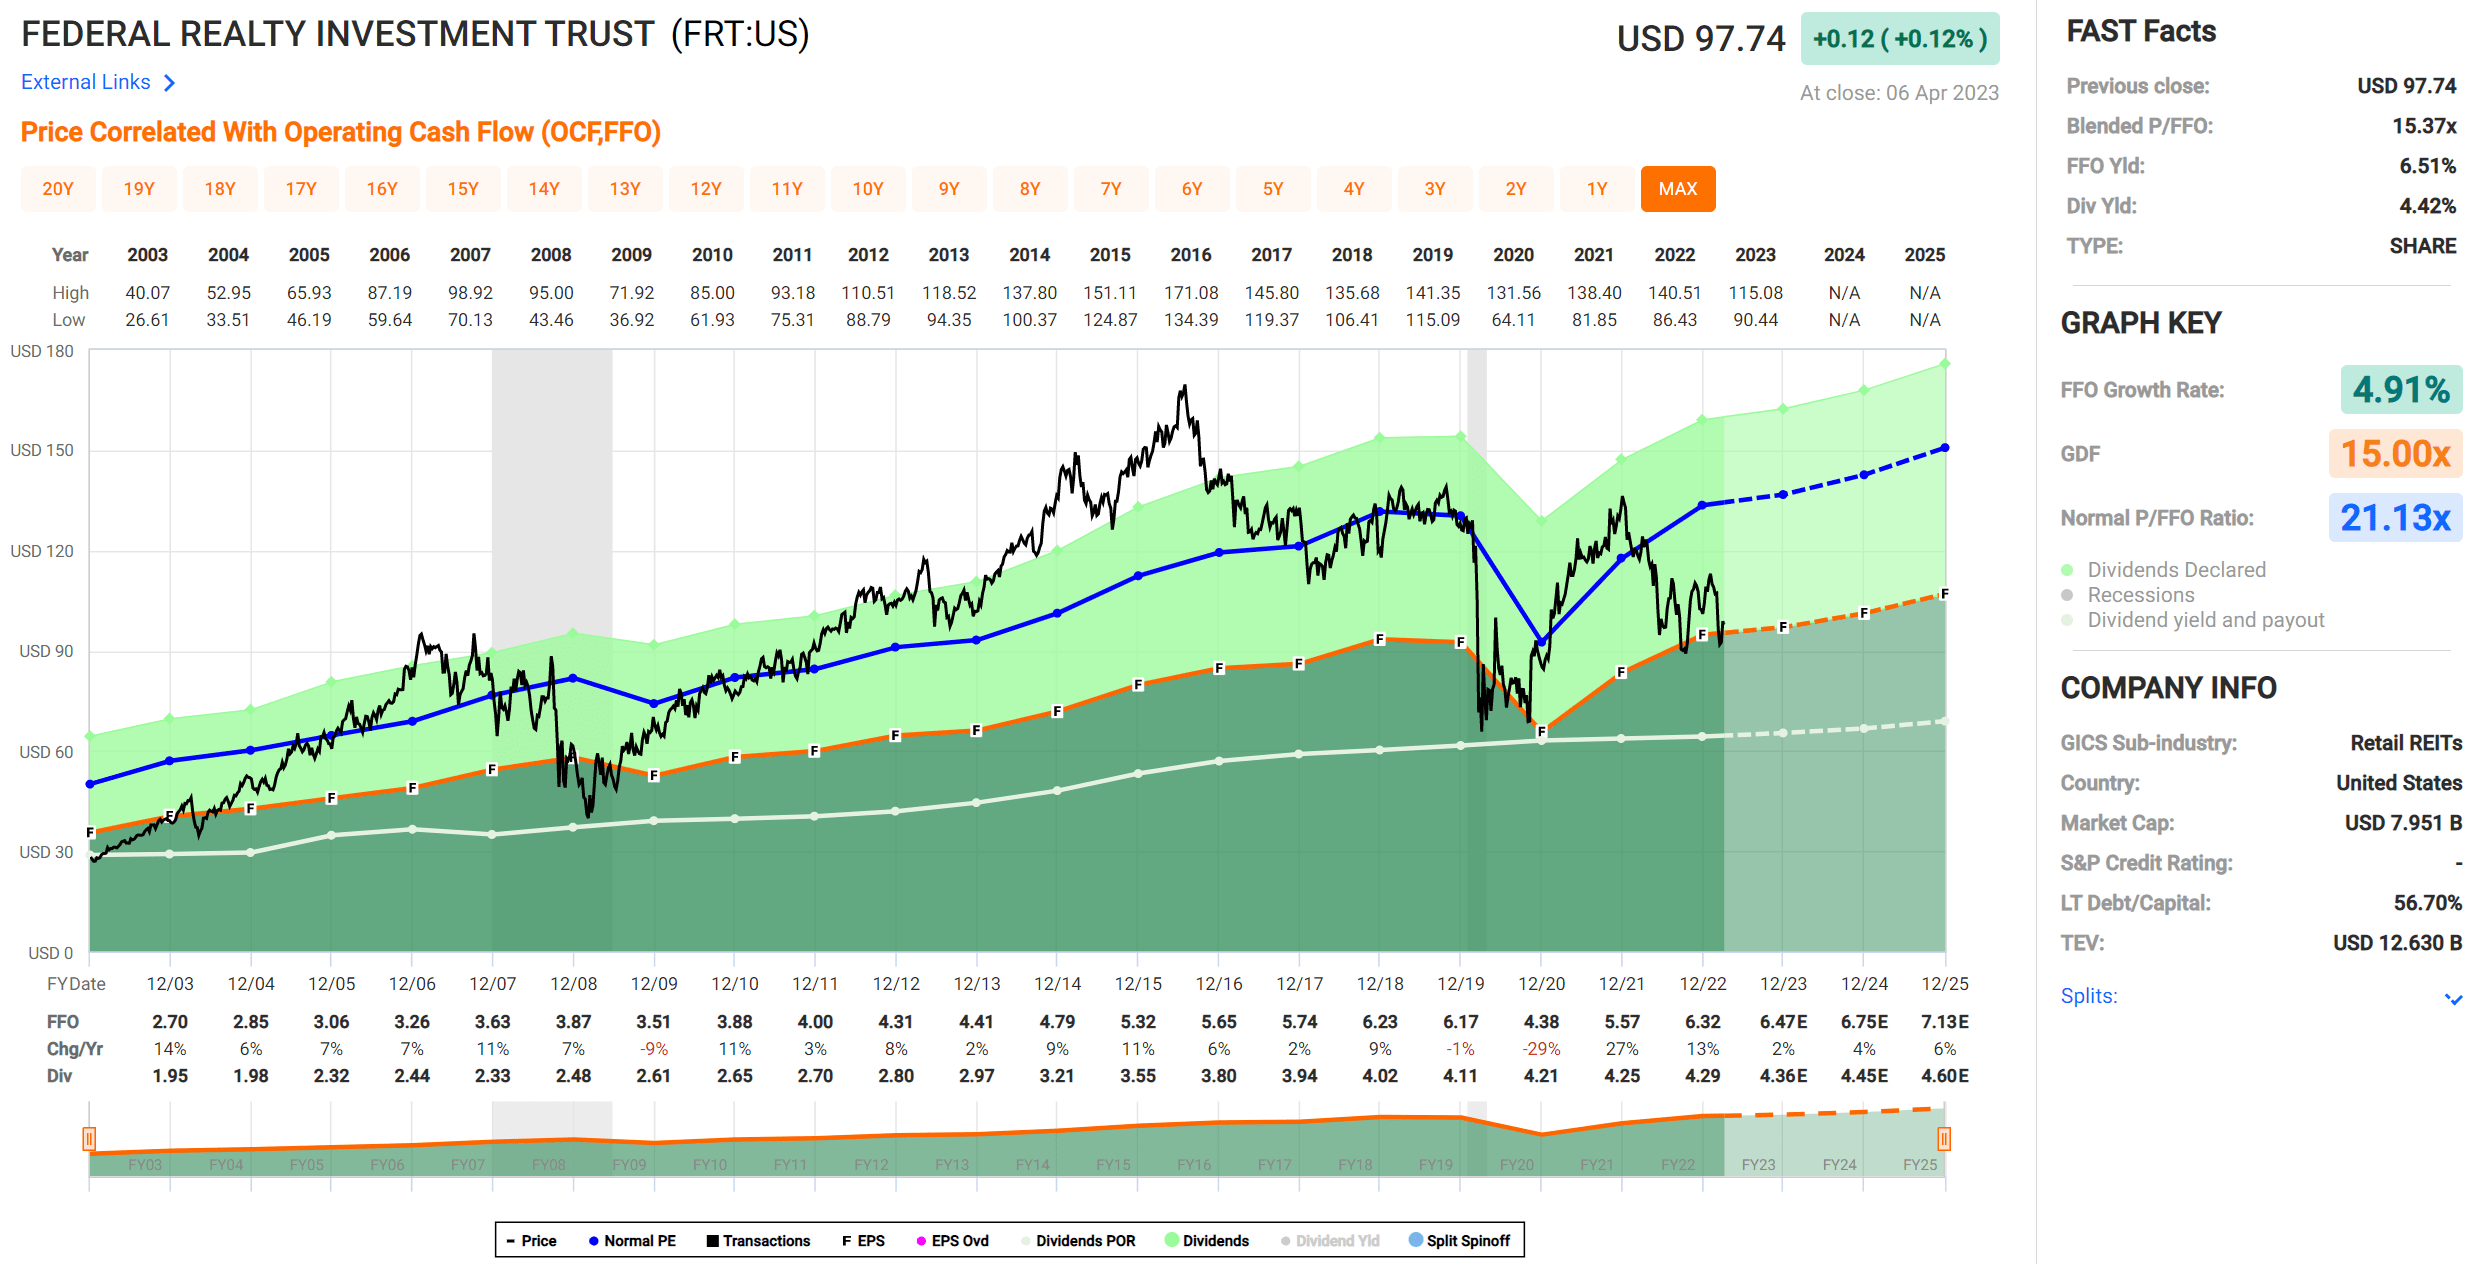The width and height of the screenshot is (2472, 1264).
Task: Select the 15Y time range tab
Action: 463,189
